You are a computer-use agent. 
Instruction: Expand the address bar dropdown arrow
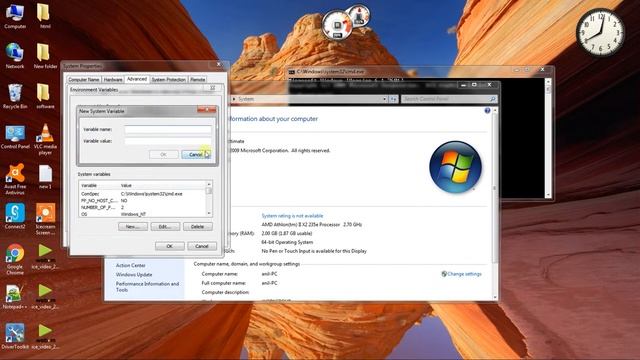click(x=384, y=99)
